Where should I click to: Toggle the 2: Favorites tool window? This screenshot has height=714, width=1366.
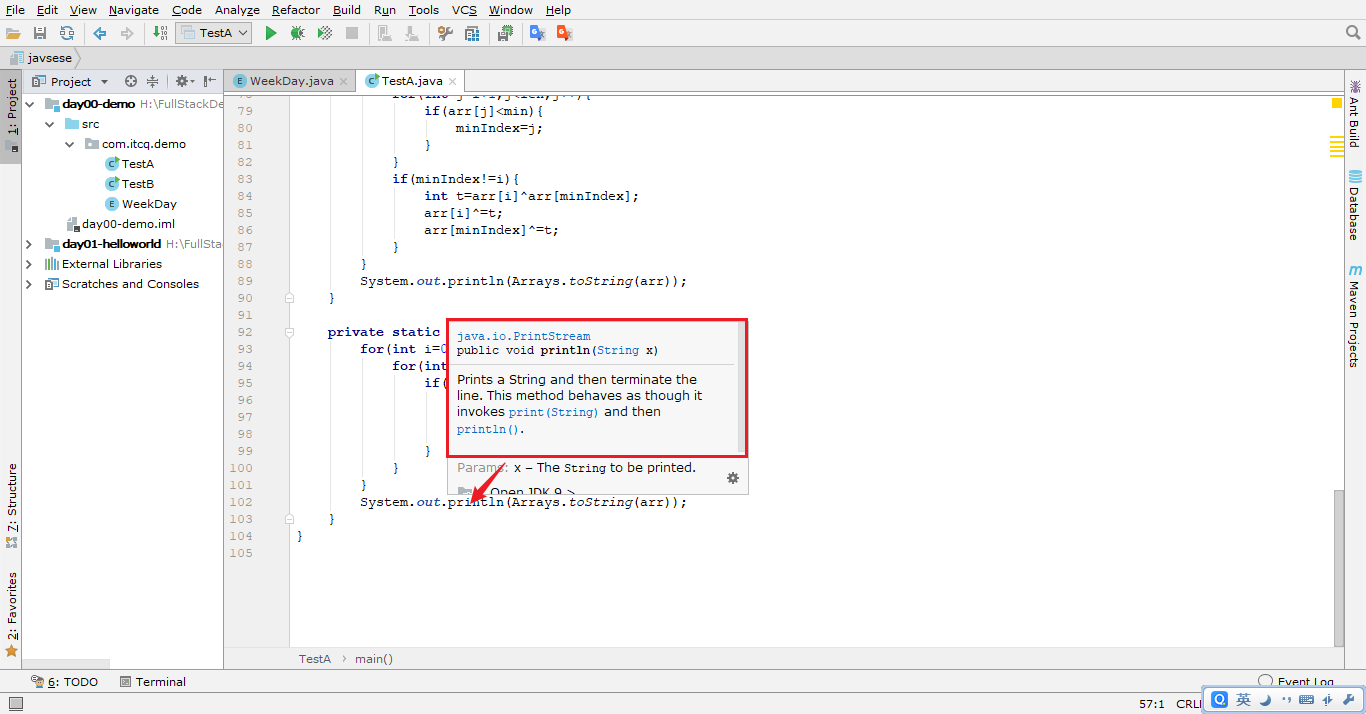click(11, 613)
